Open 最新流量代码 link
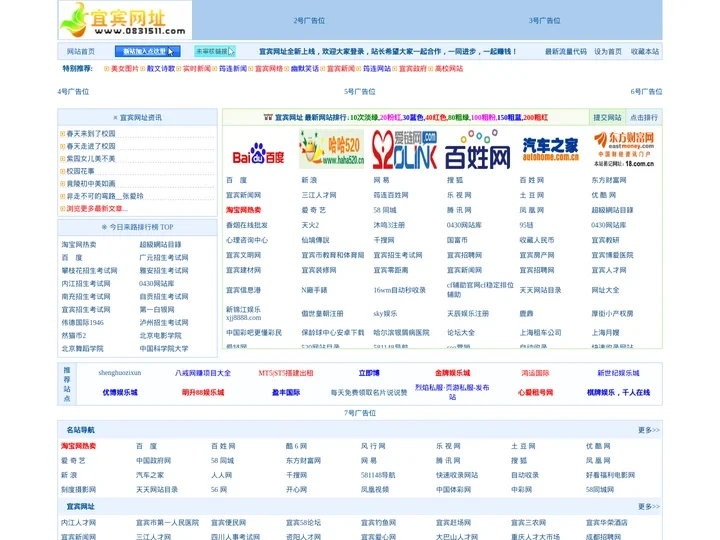The width and height of the screenshot is (720, 540). (566, 51)
